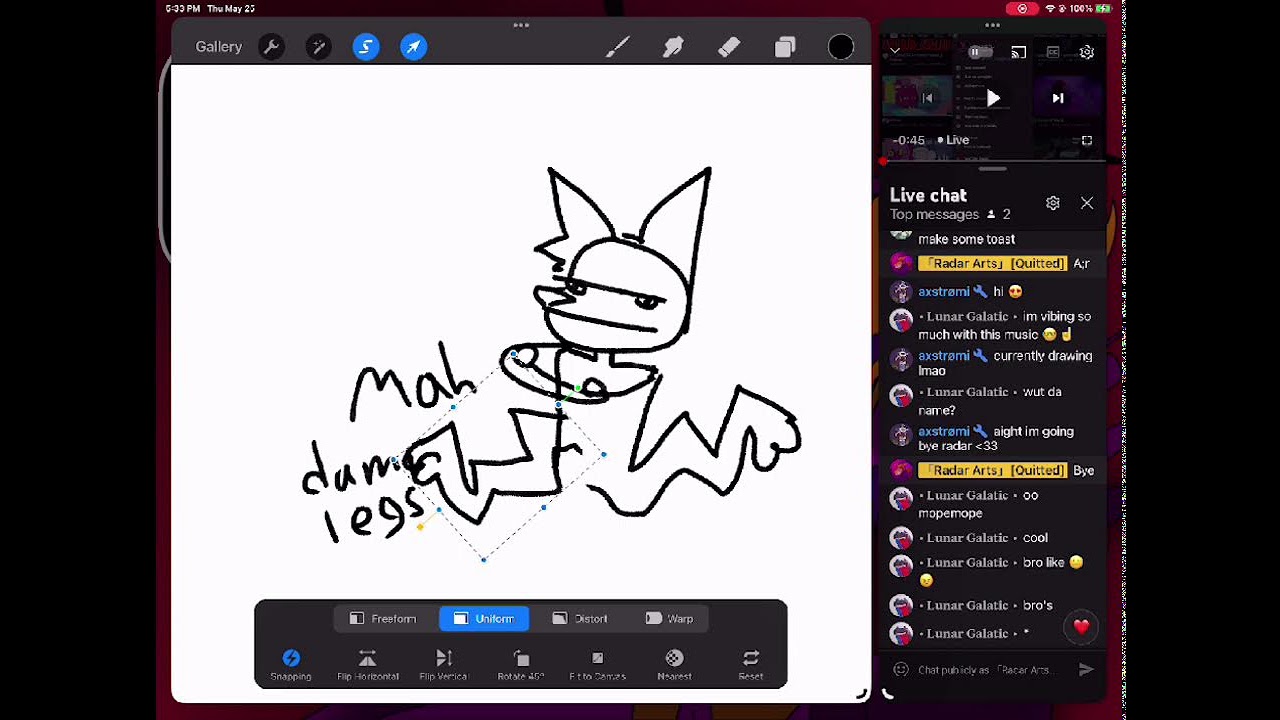
Task: Send the chat message
Action: pos(1086,670)
